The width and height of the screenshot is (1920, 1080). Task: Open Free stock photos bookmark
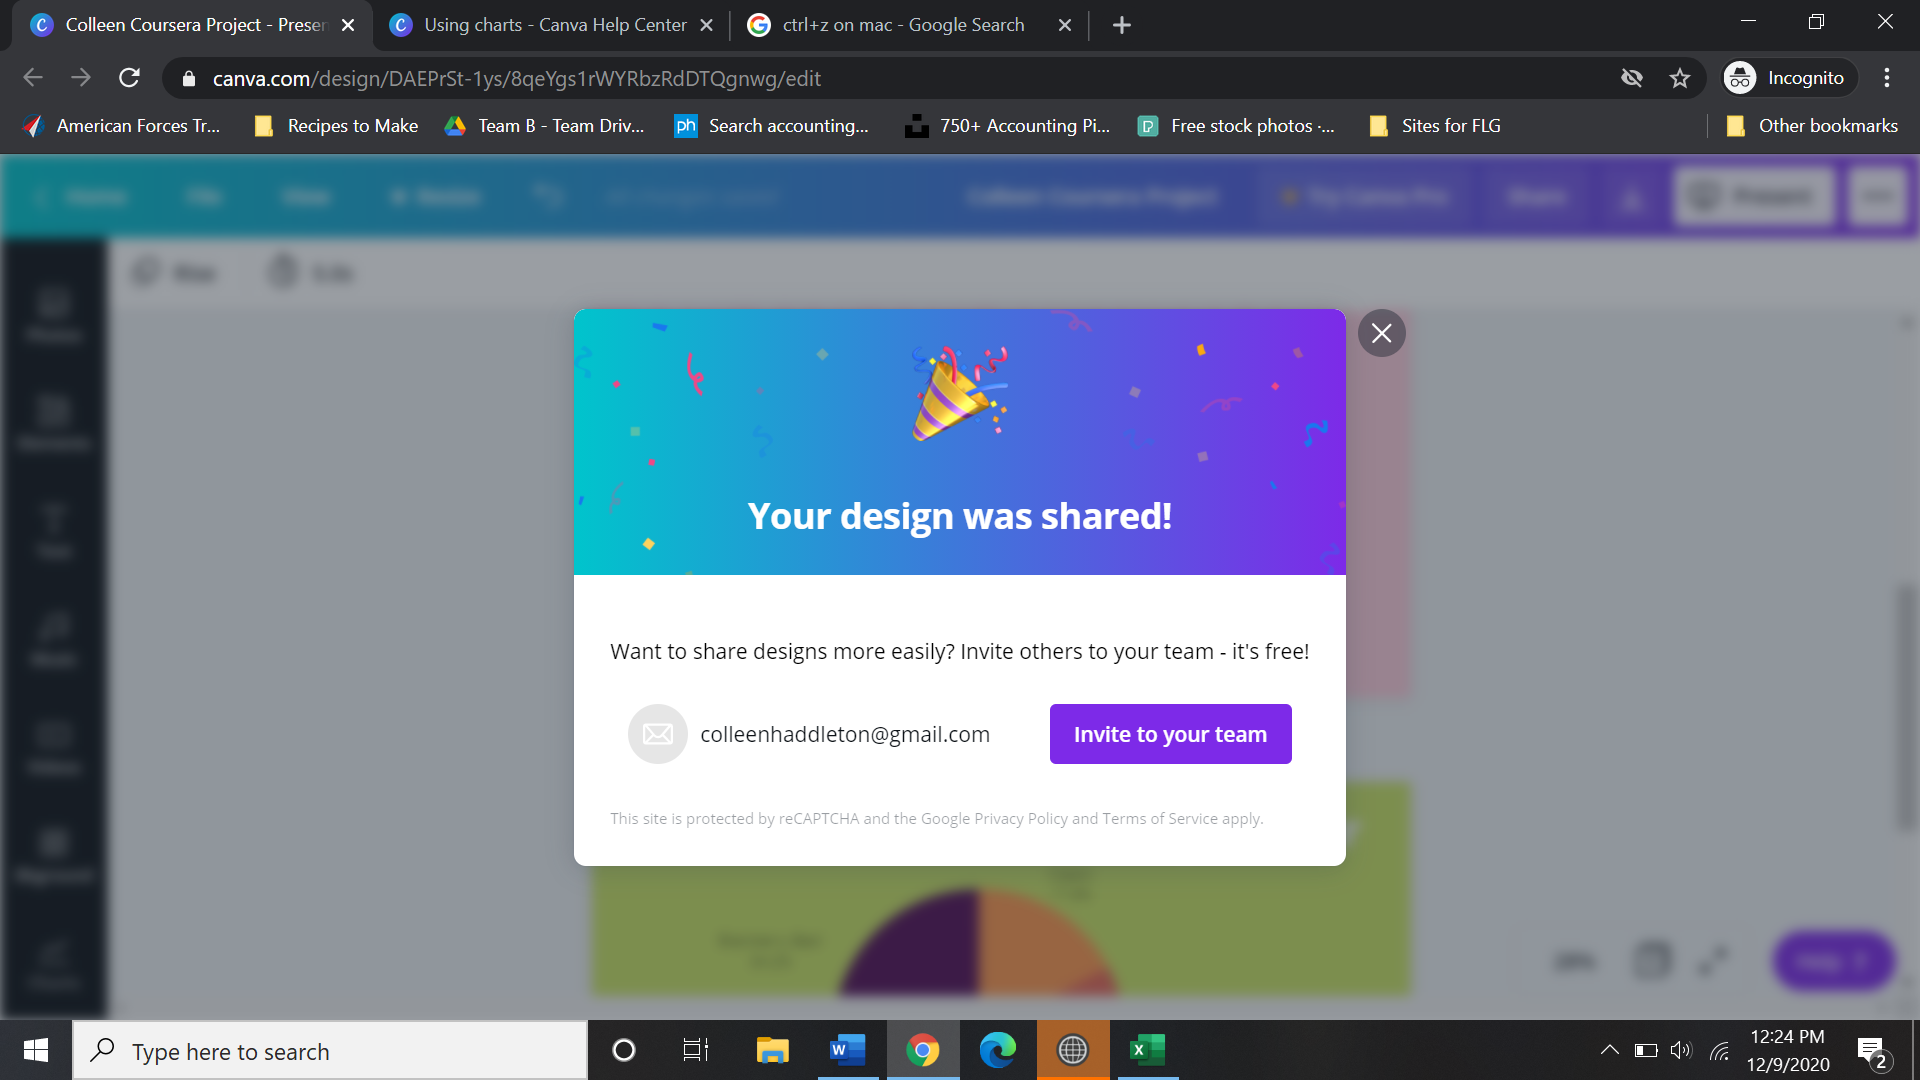pos(1237,126)
